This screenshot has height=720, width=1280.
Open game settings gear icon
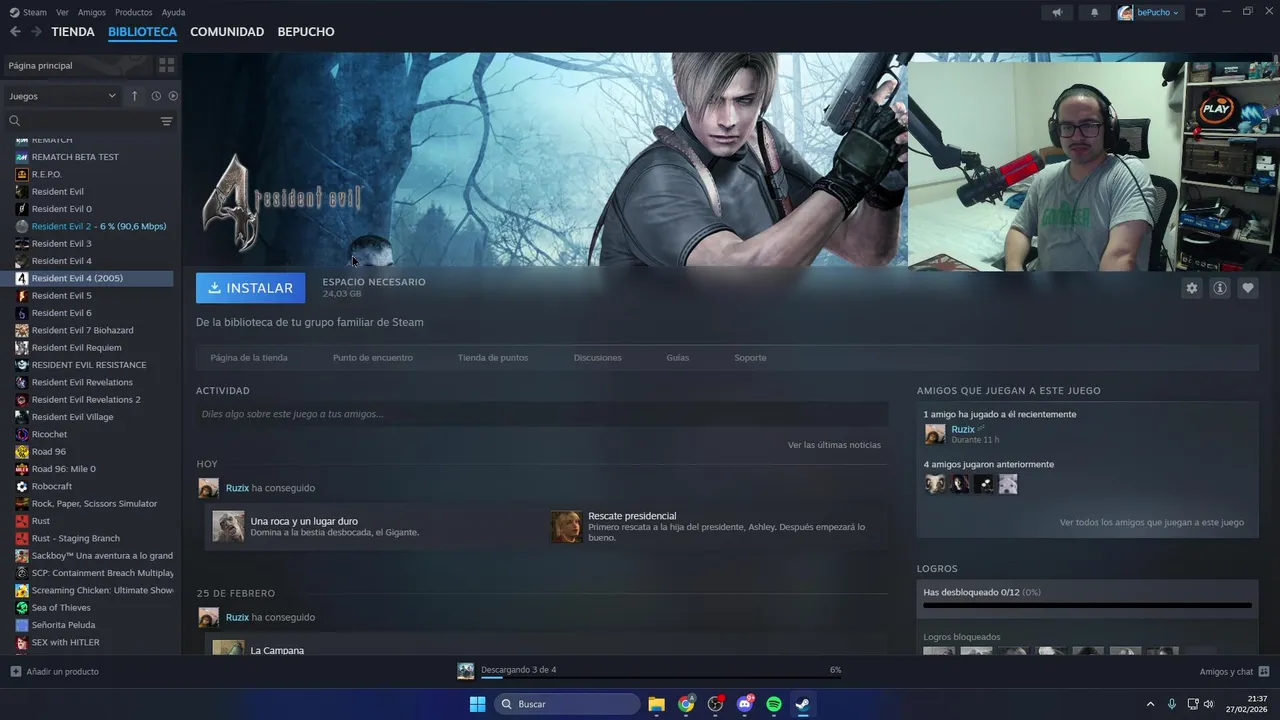[x=1191, y=288]
